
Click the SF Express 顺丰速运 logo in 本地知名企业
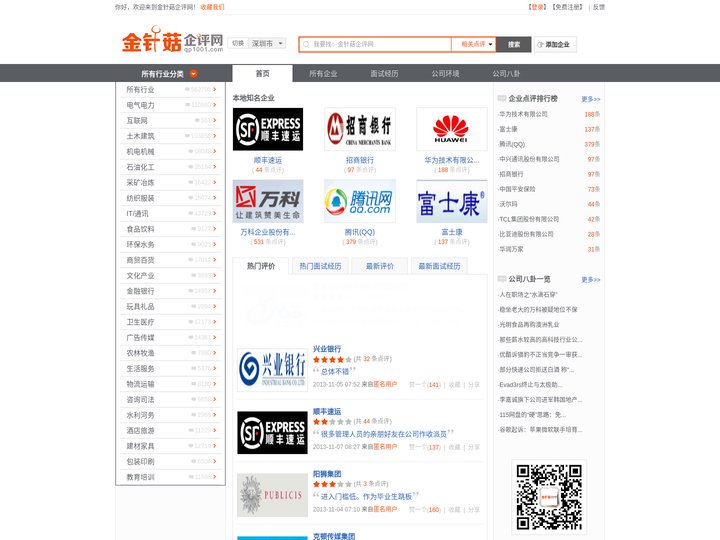coord(268,129)
